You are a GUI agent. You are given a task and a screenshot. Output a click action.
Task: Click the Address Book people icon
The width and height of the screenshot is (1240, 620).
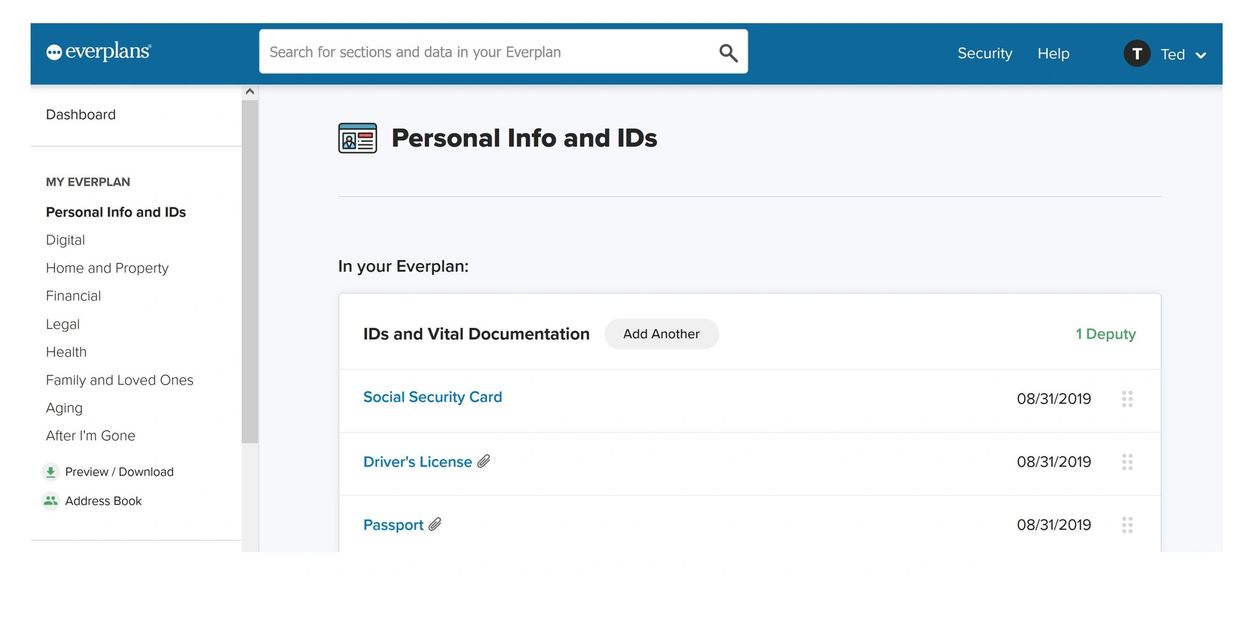coord(50,501)
